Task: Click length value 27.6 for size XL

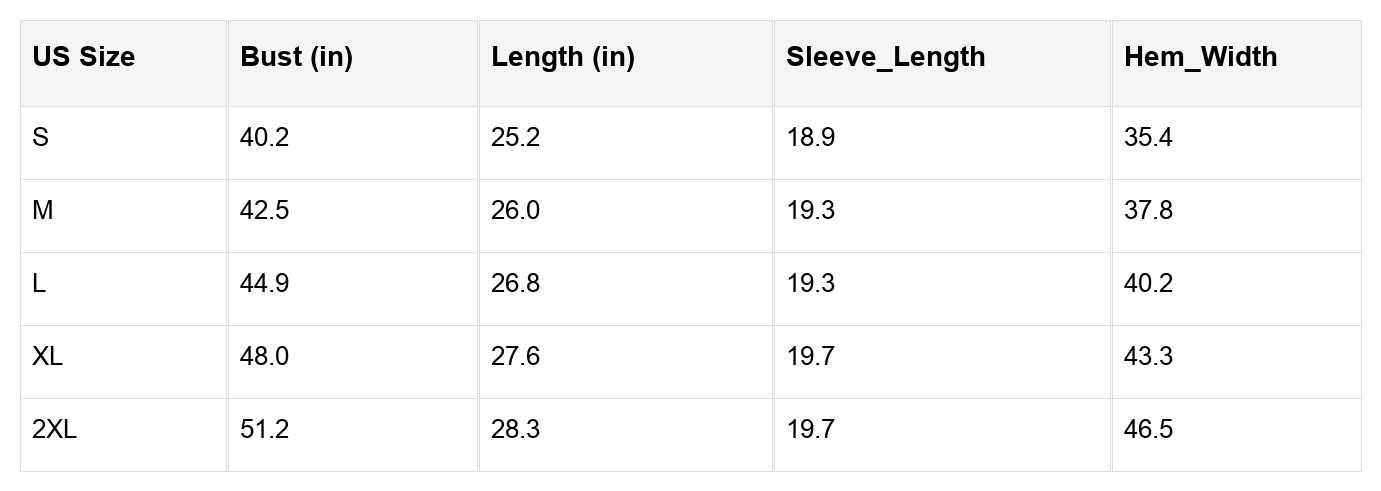Action: 515,357
